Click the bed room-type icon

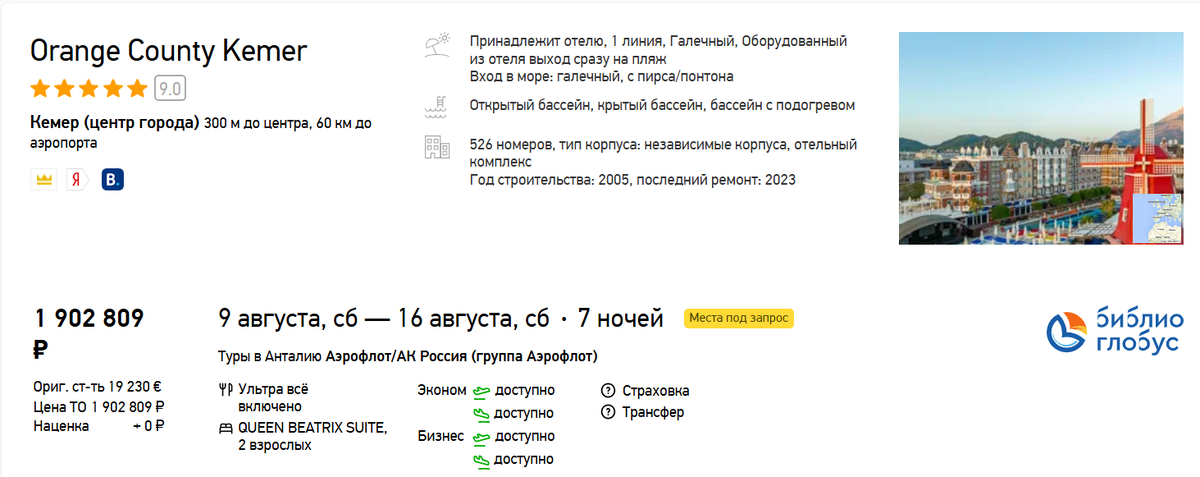pos(225,428)
